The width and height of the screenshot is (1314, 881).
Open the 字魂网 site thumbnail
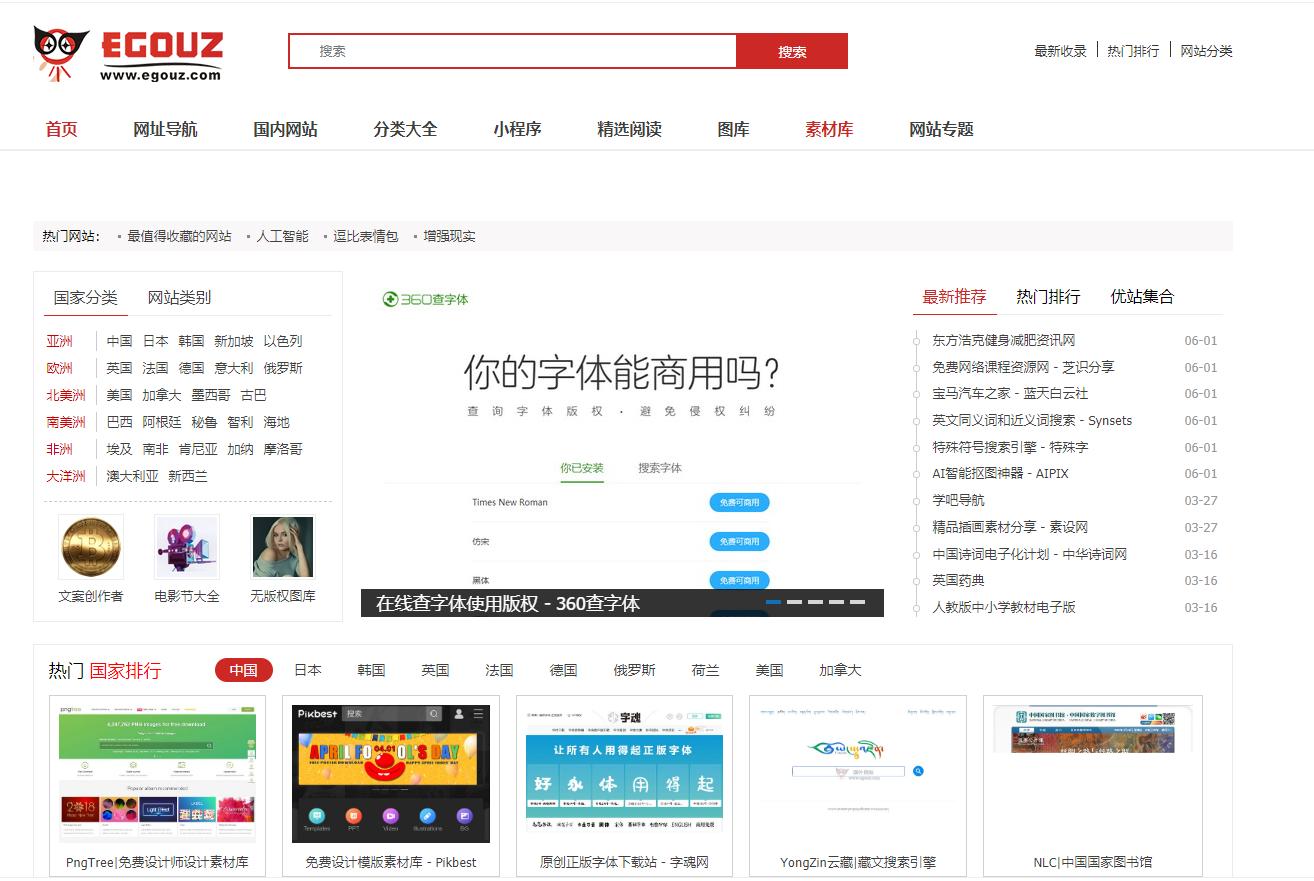coord(624,774)
